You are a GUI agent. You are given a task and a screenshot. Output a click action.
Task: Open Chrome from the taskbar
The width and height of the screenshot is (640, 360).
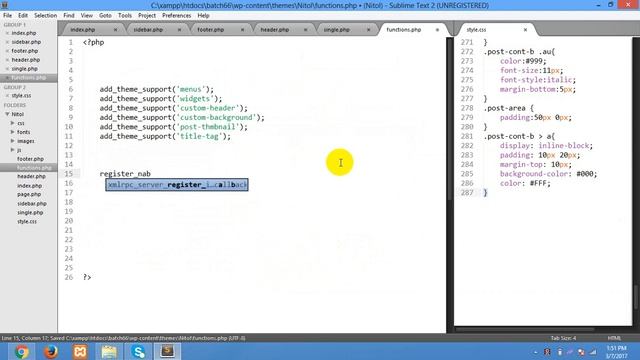pos(22,351)
